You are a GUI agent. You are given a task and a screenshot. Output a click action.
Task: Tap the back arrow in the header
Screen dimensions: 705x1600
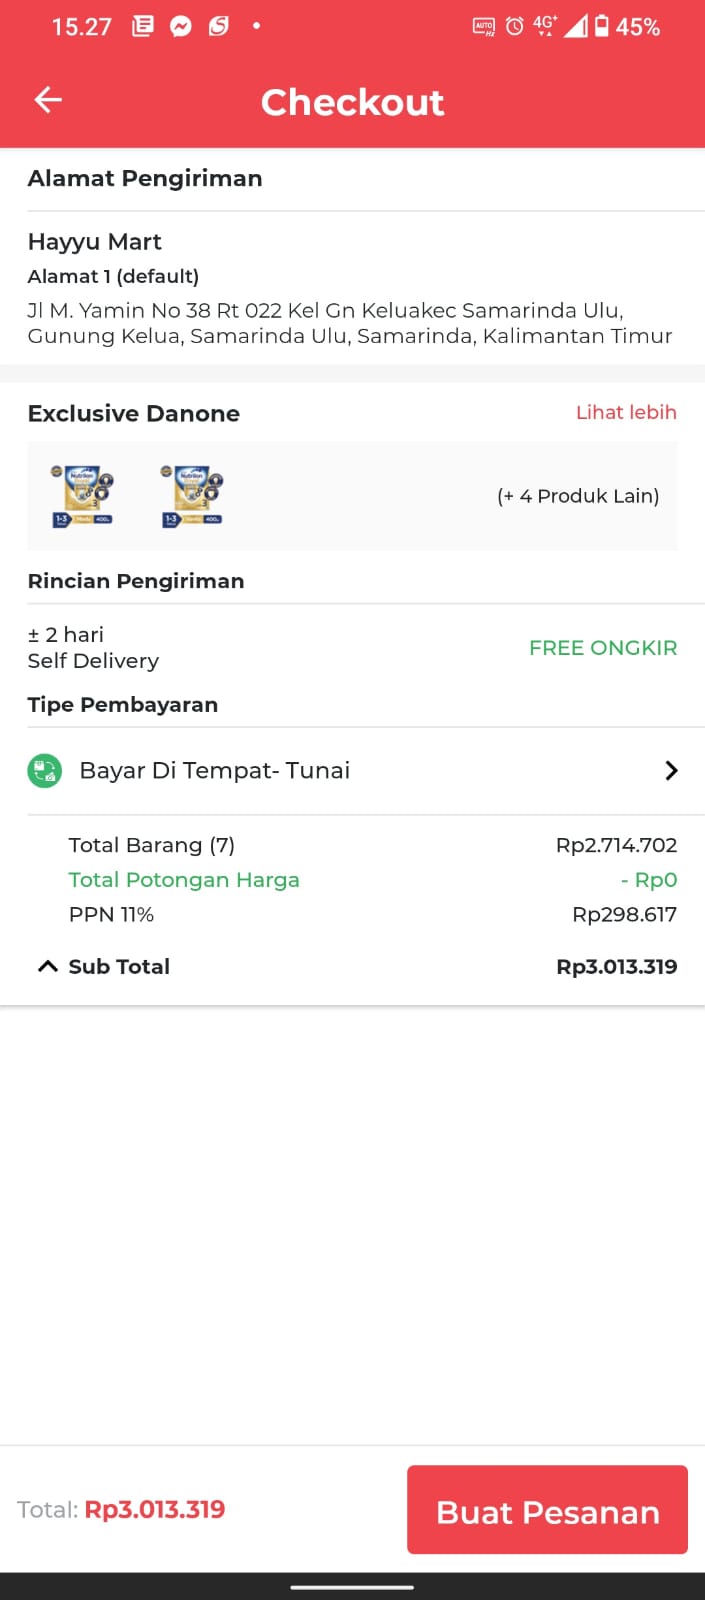coord(48,100)
